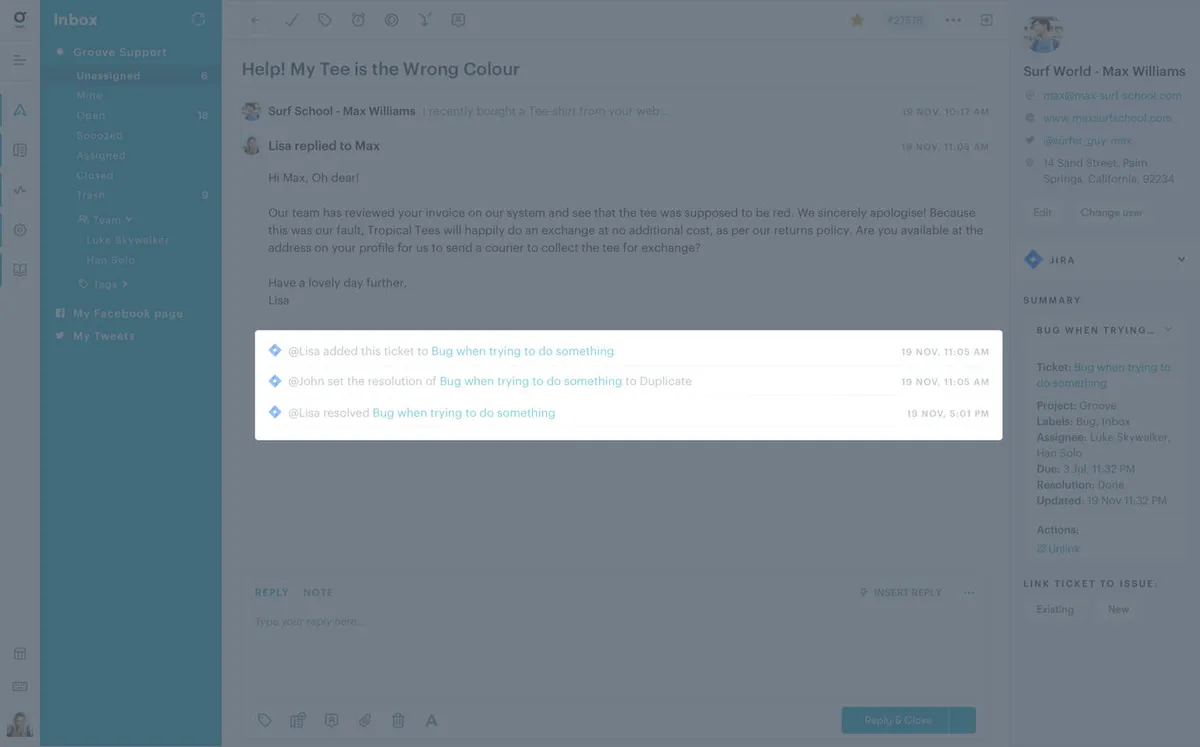Click the assign contact icon in the top toolbar
The image size is (1200, 747).
point(458,20)
